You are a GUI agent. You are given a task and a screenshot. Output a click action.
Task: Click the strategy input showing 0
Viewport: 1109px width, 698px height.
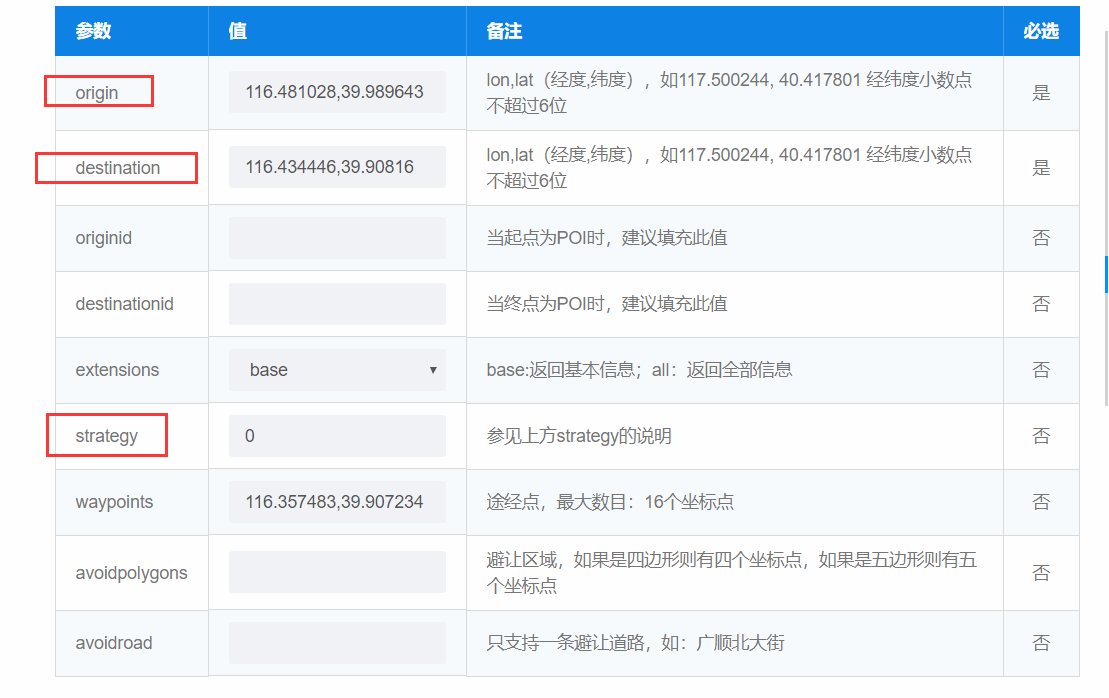tap(337, 436)
